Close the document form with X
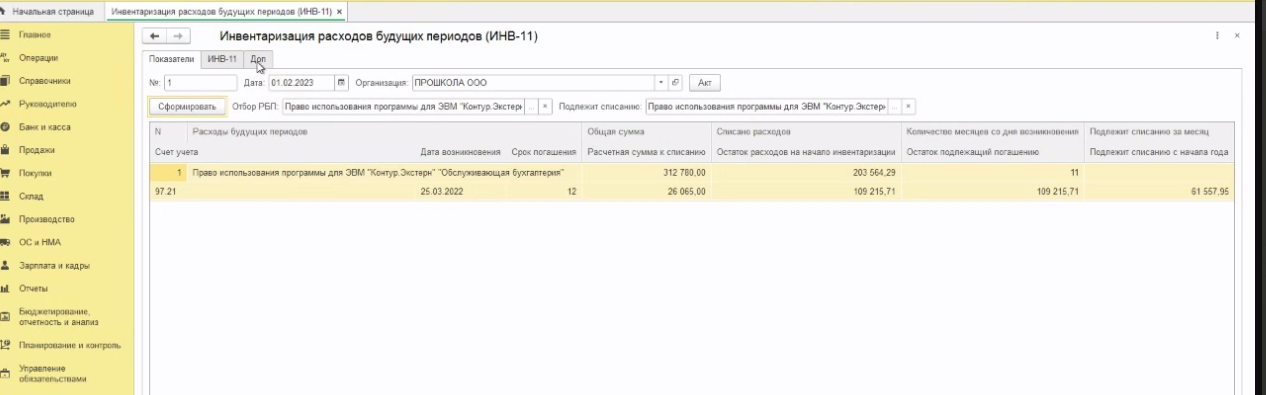Image resolution: width=1266 pixels, height=395 pixels. click(x=1237, y=36)
